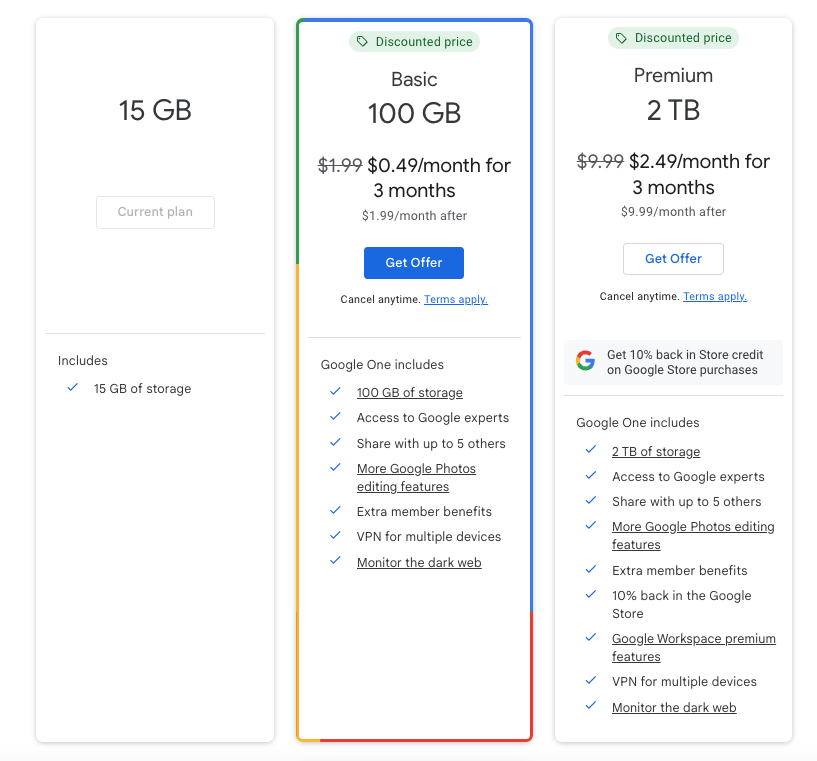Viewport: 817px width, 761px height.
Task: Click the disabled Current plan button
Action: click(x=155, y=212)
